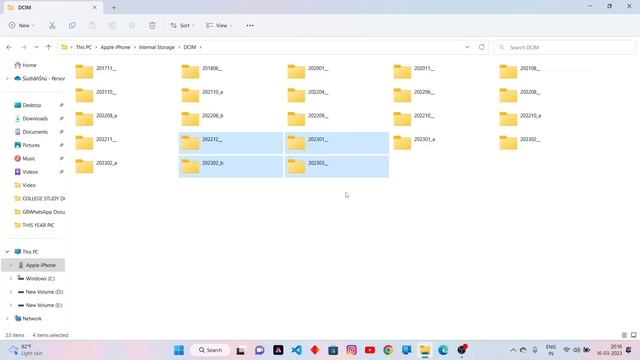Click the Delete trash icon
640x360 pixels.
152,25
